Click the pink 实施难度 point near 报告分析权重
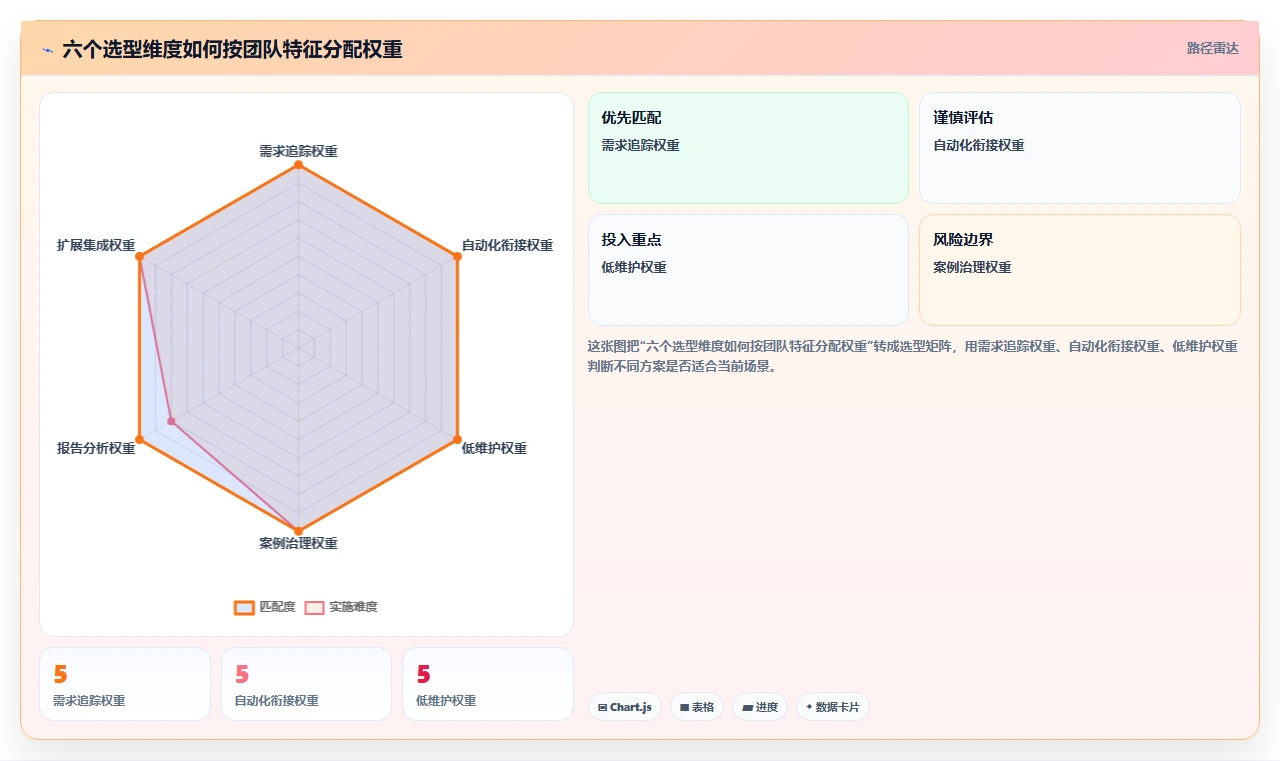Screen dimensions: 1280x761 click(x=172, y=421)
